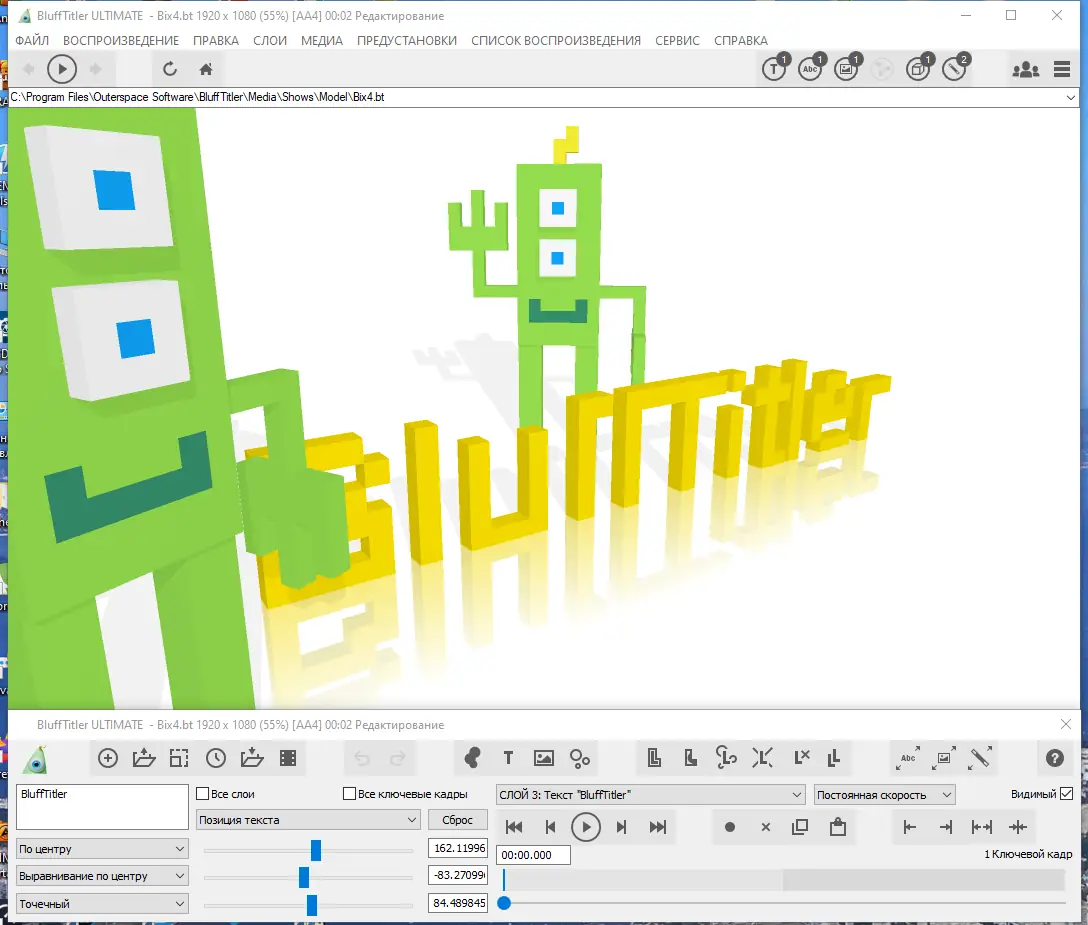Image resolution: width=1088 pixels, height=925 pixels.
Task: Jump to first keyframe with rewind icon
Action: click(514, 827)
